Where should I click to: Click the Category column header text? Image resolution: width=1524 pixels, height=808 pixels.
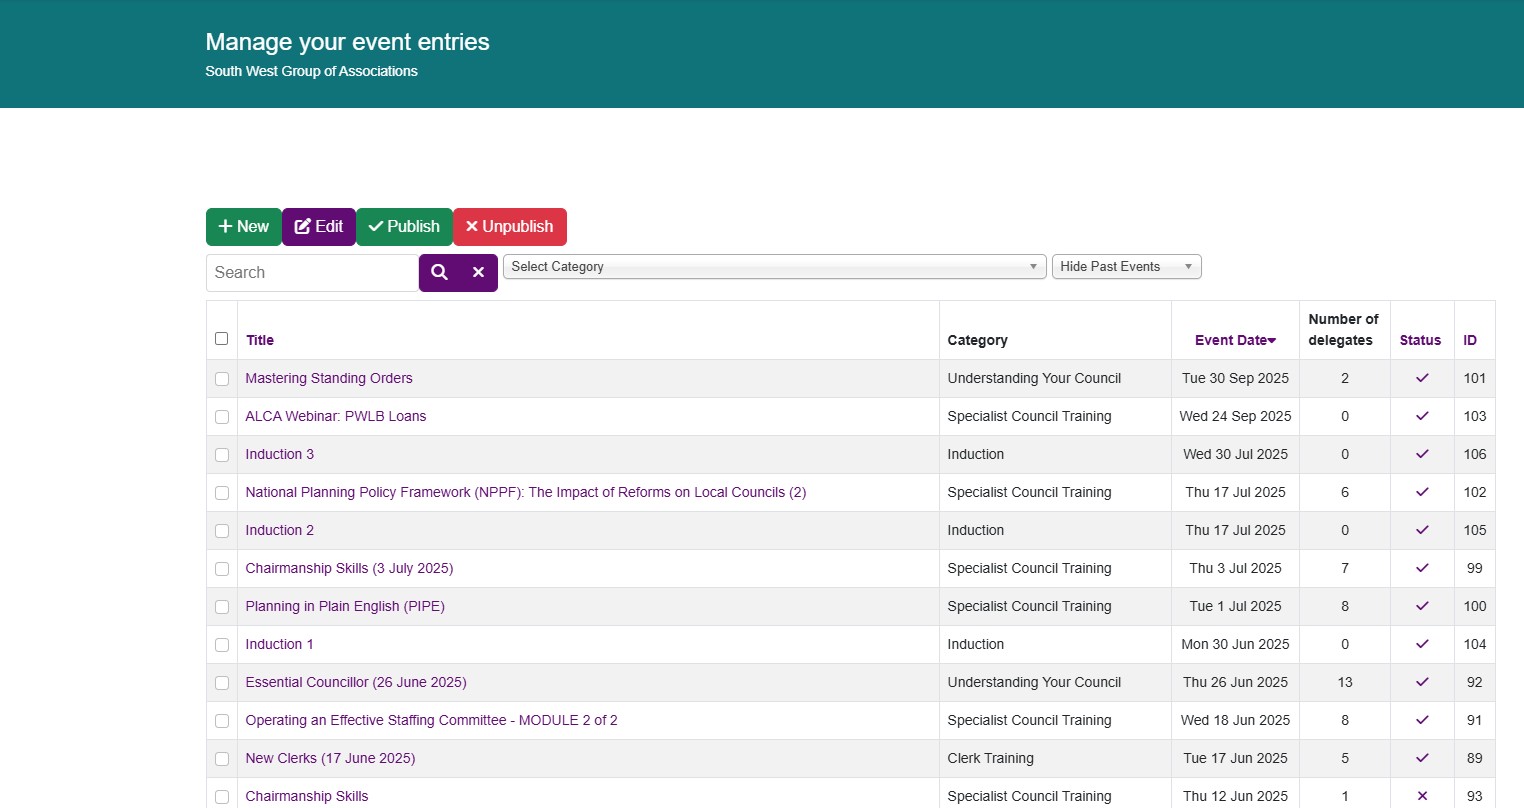pyautogui.click(x=977, y=340)
